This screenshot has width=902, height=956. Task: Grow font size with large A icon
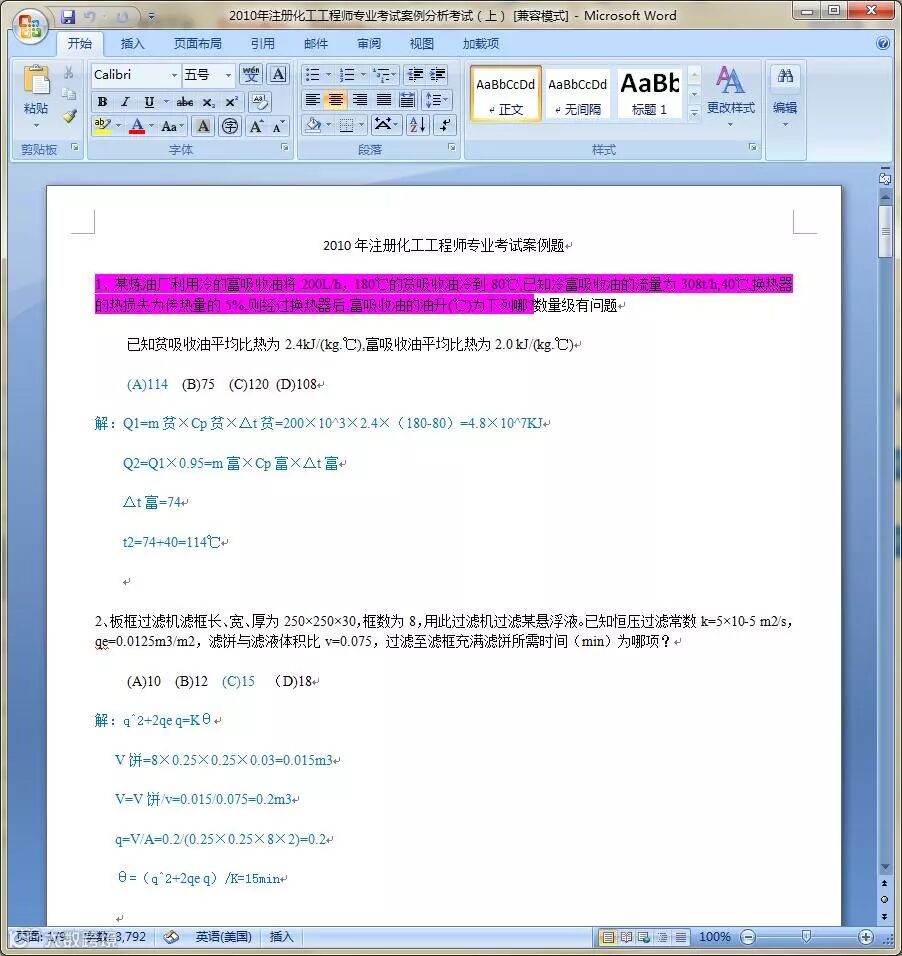[256, 126]
